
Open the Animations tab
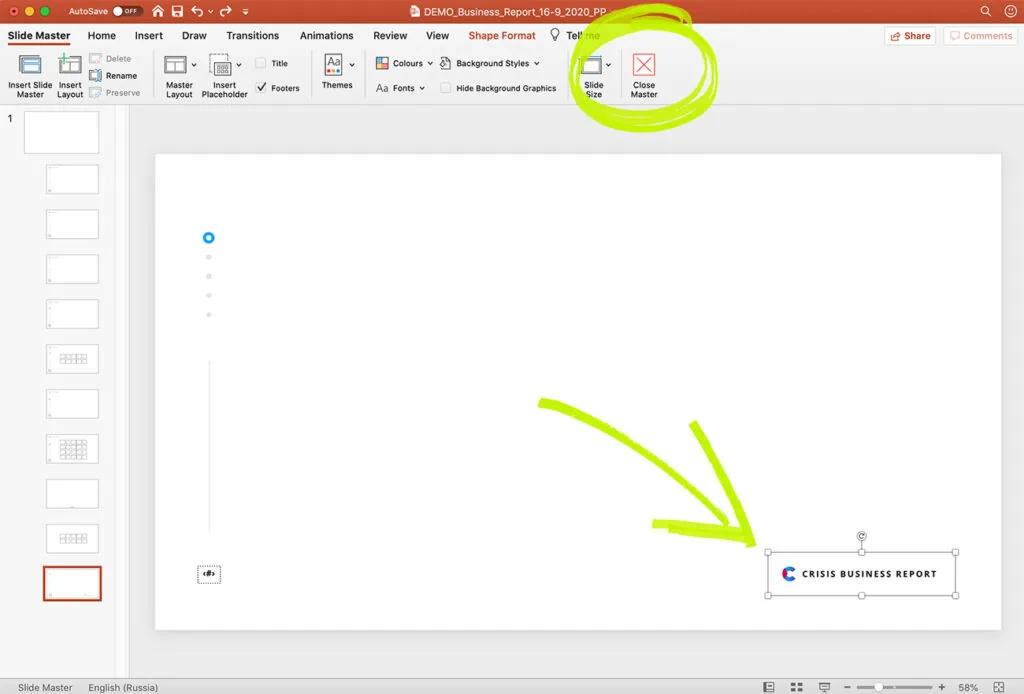tap(327, 35)
